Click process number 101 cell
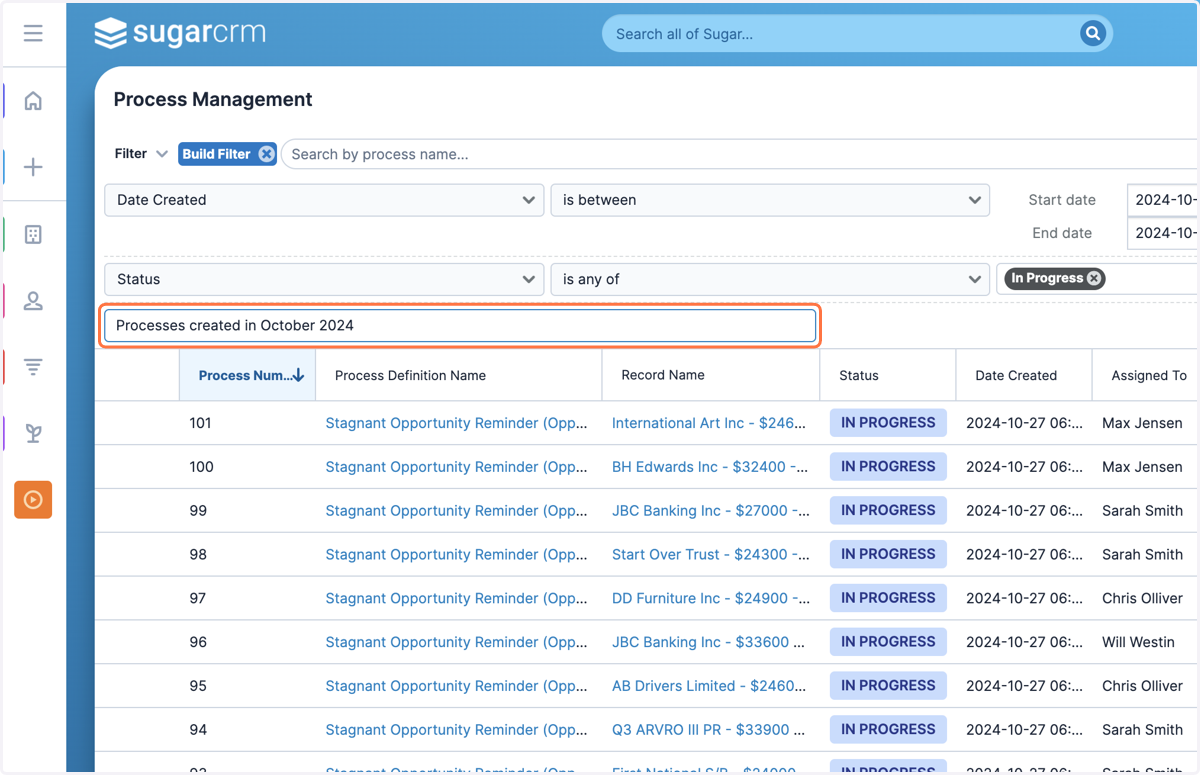Screen dimensions: 1200x775 [x=201, y=423]
